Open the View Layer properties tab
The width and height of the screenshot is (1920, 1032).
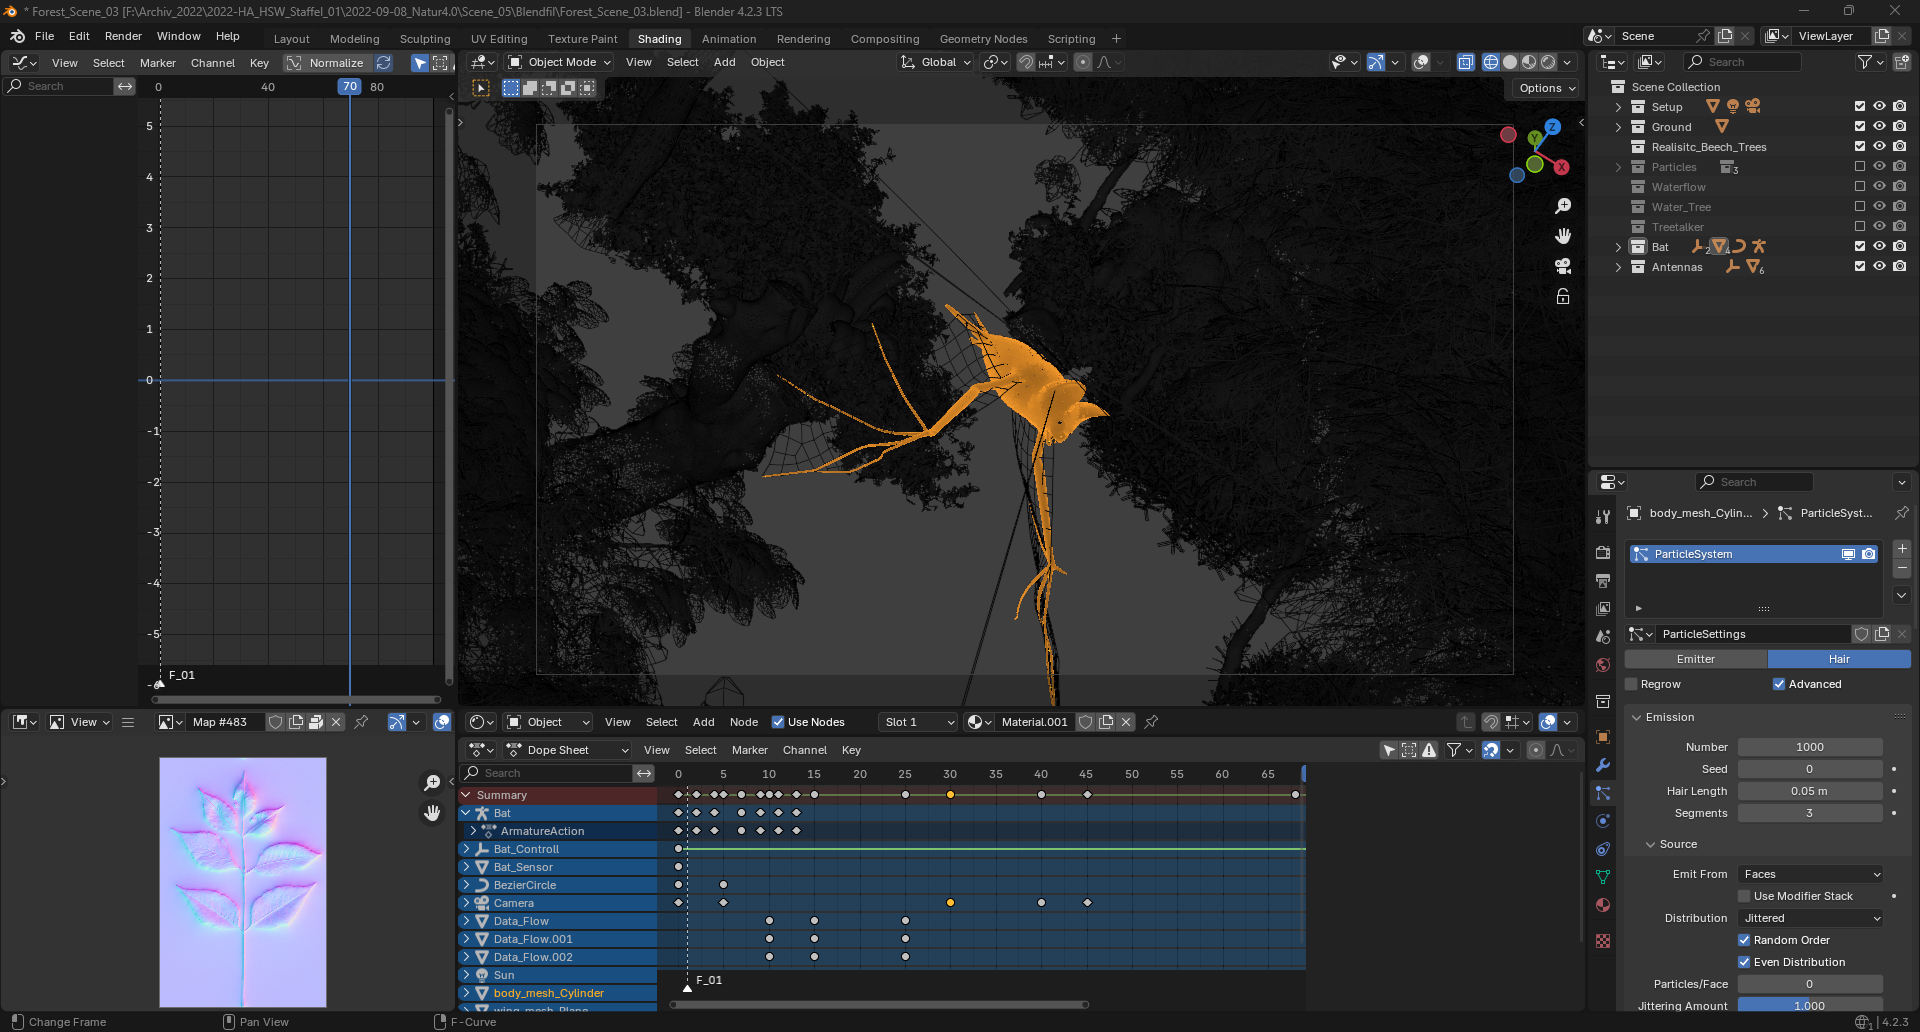pos(1603,609)
